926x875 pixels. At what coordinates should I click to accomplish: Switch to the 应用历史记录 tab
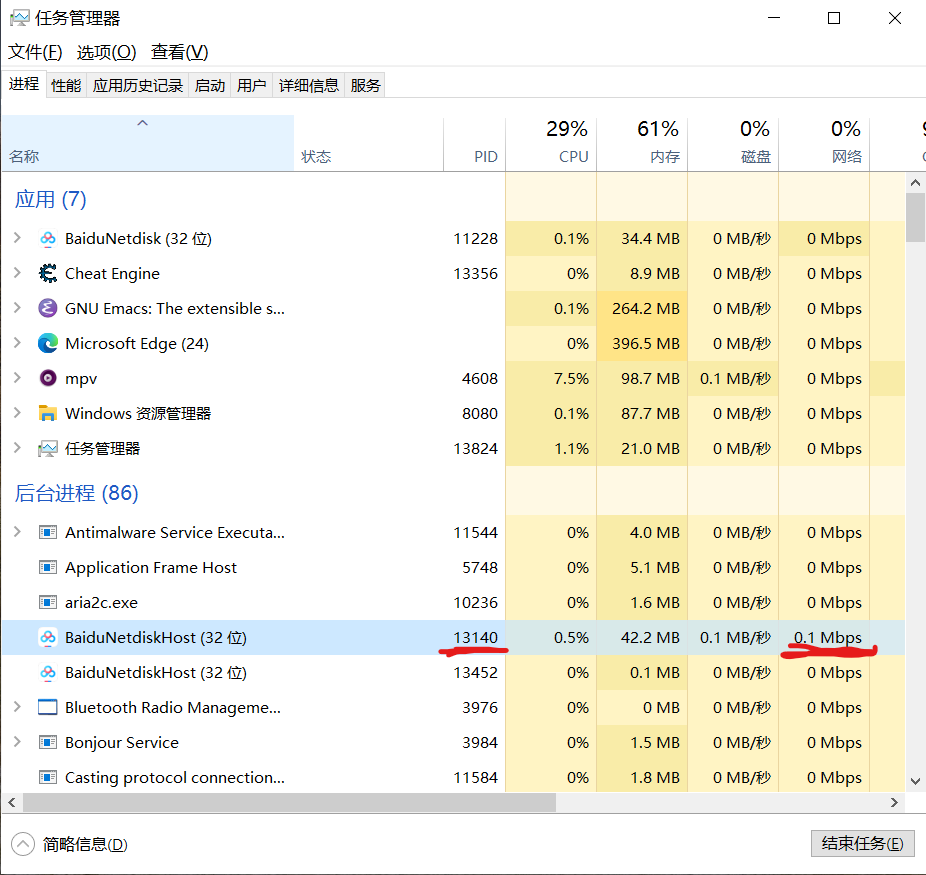(138, 86)
